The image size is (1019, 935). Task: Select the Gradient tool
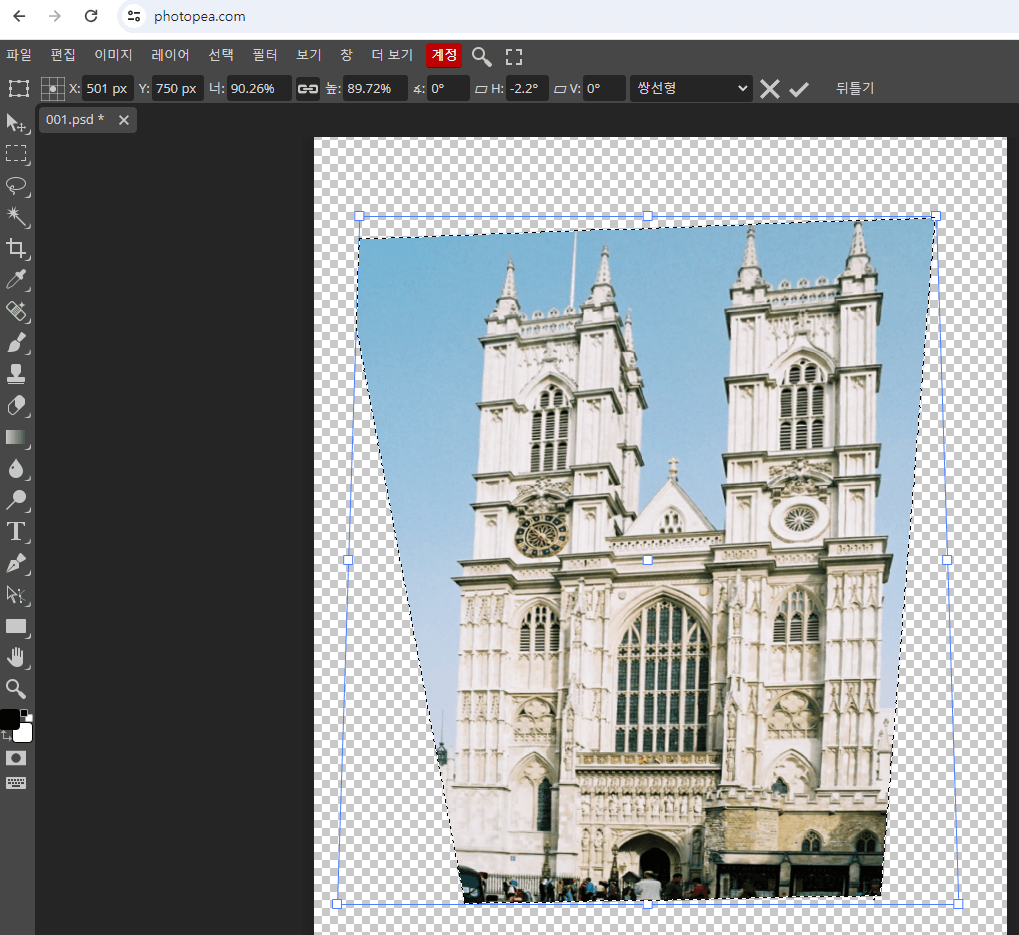click(x=16, y=437)
